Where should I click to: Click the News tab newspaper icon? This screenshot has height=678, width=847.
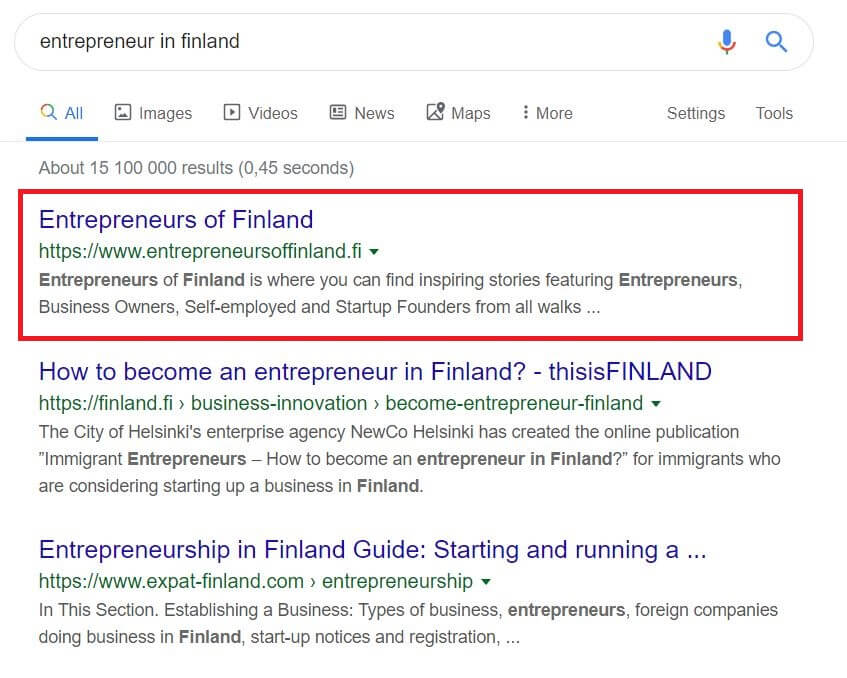(338, 112)
